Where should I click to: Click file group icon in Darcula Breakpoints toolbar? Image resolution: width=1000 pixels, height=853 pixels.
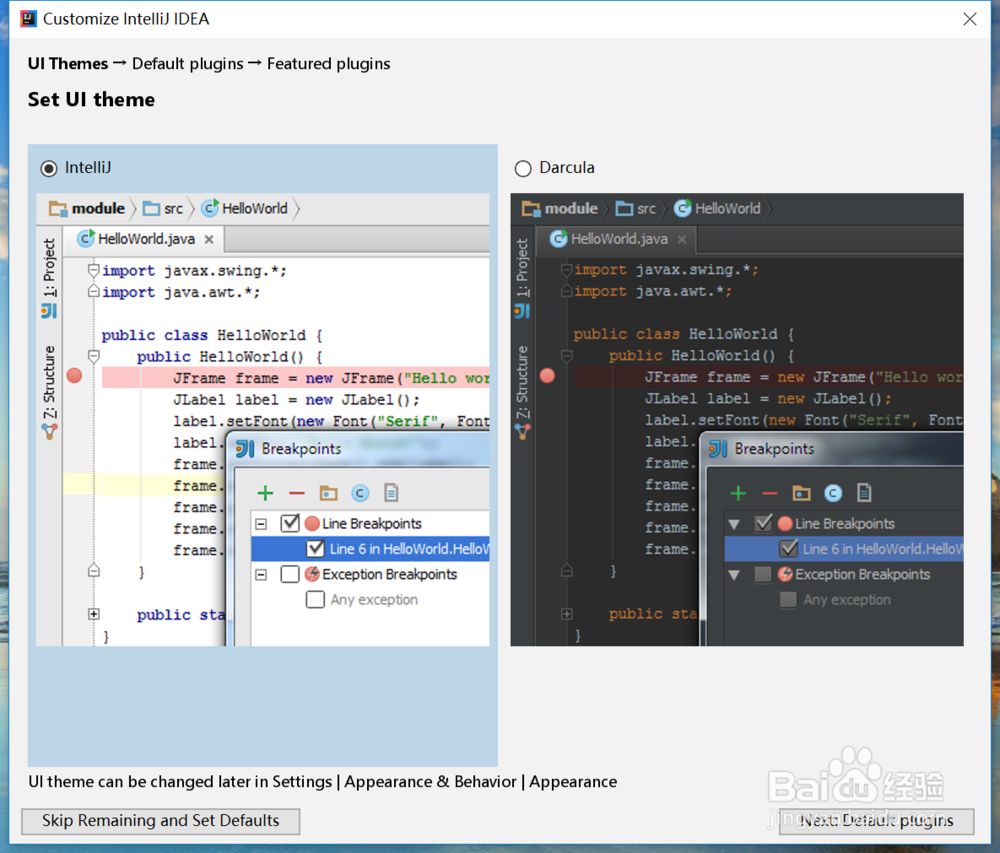click(x=864, y=493)
